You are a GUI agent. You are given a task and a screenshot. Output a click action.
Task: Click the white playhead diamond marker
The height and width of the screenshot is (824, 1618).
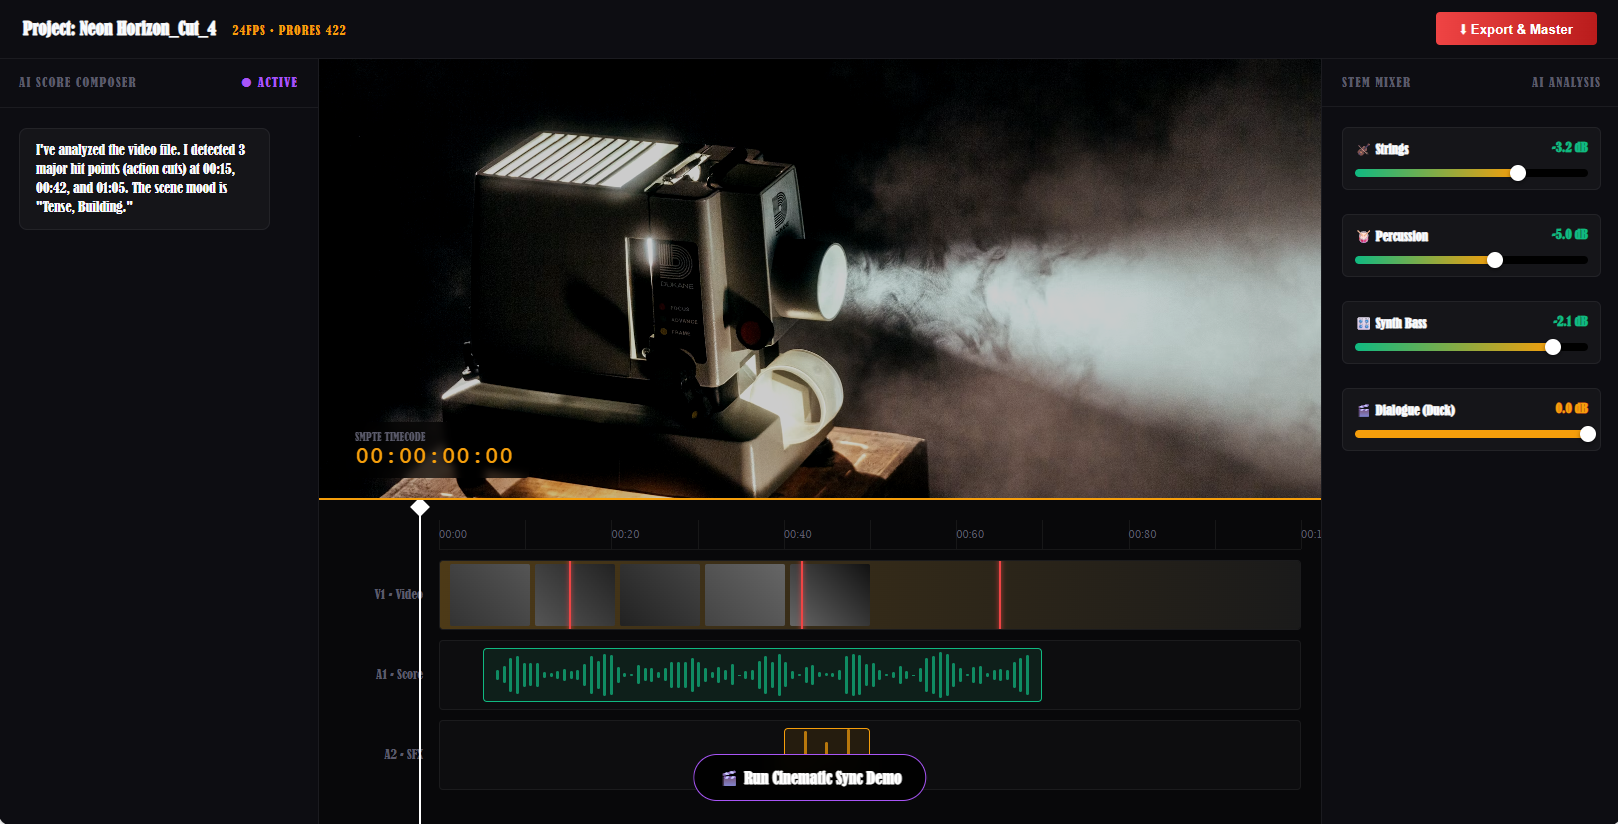420,508
